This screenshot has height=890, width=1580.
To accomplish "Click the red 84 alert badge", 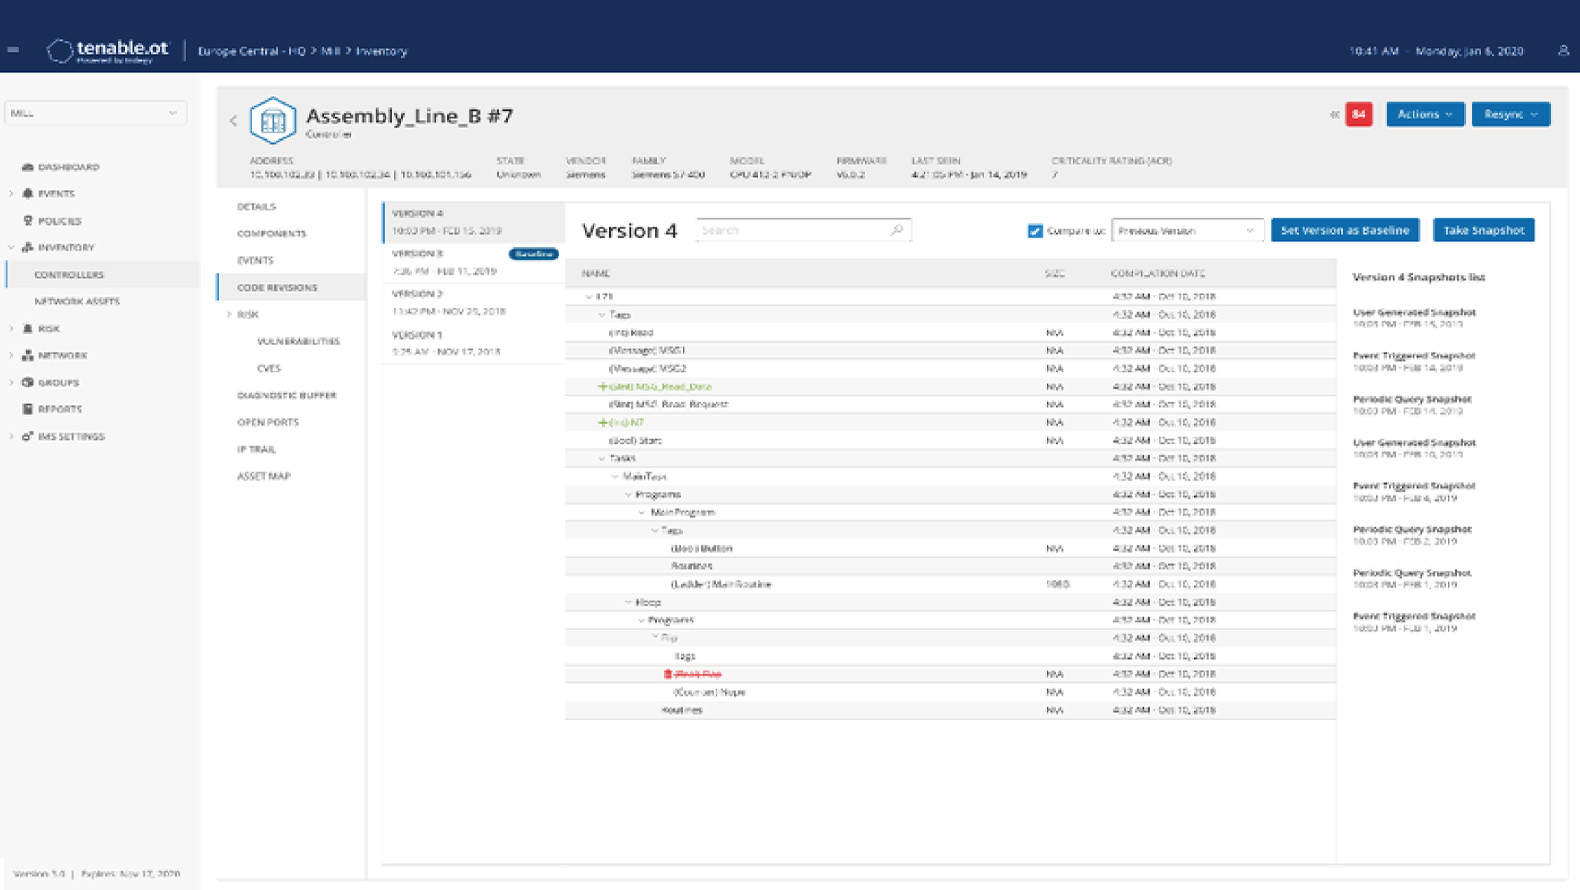I will [1358, 115].
